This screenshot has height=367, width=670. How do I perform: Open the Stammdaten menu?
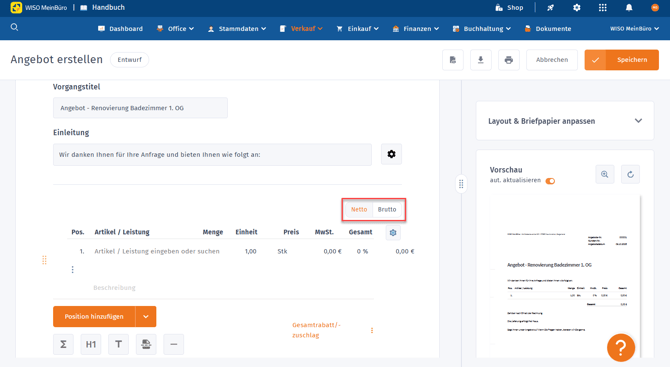tap(237, 29)
